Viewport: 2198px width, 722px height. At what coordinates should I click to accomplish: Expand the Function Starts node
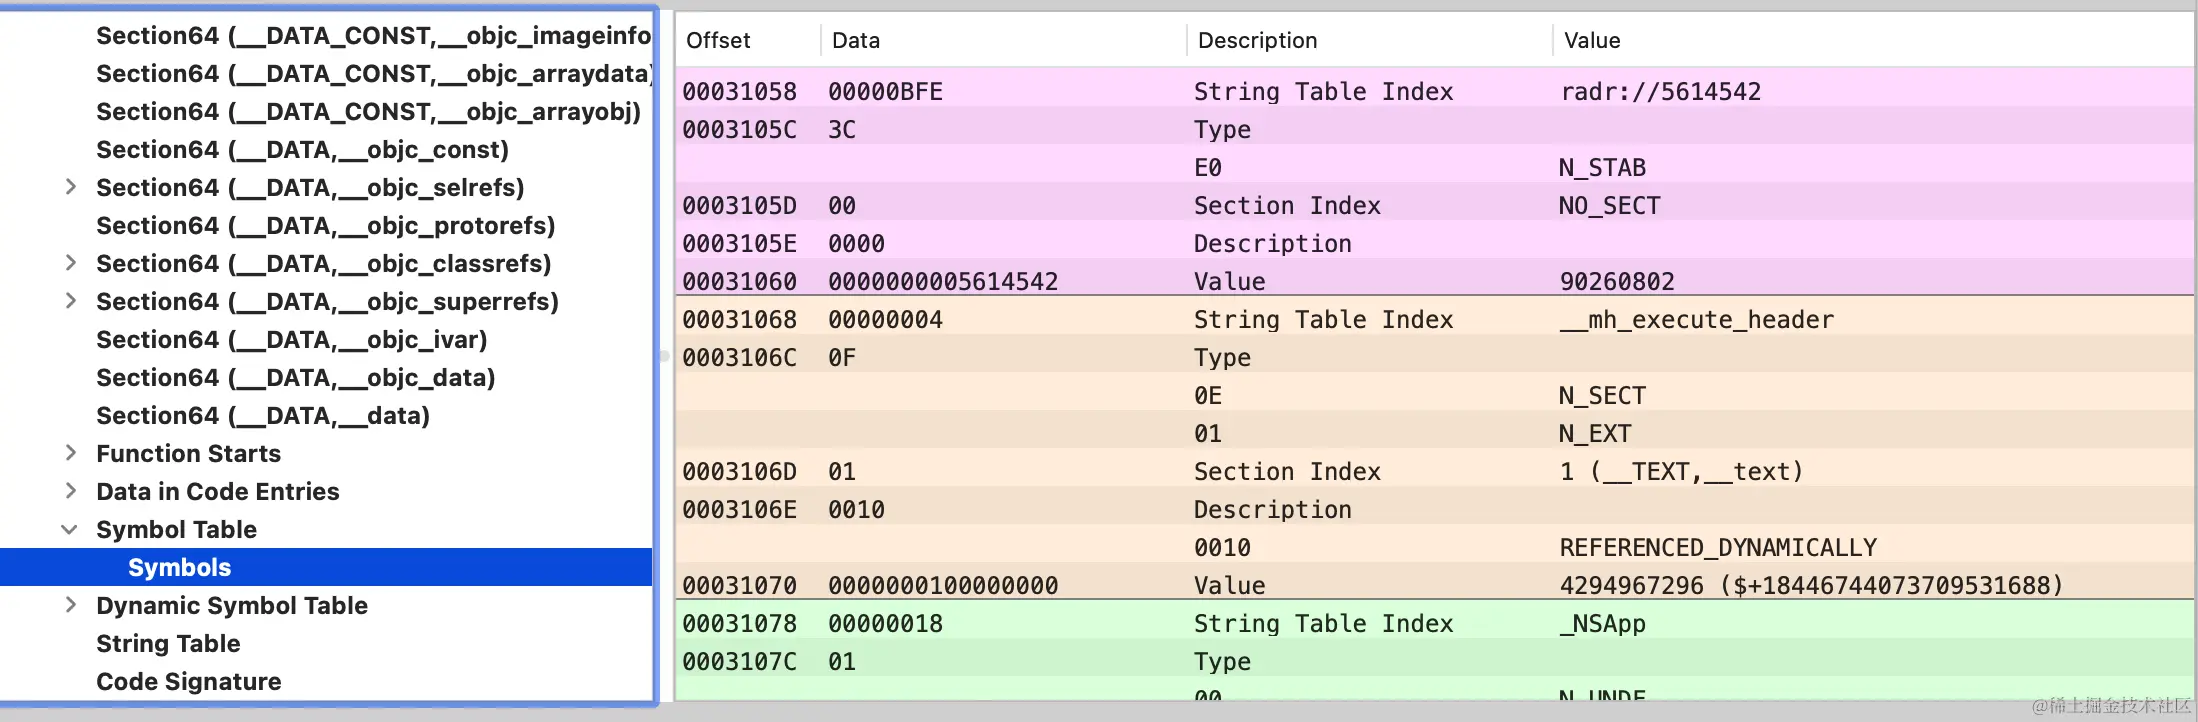(x=70, y=453)
